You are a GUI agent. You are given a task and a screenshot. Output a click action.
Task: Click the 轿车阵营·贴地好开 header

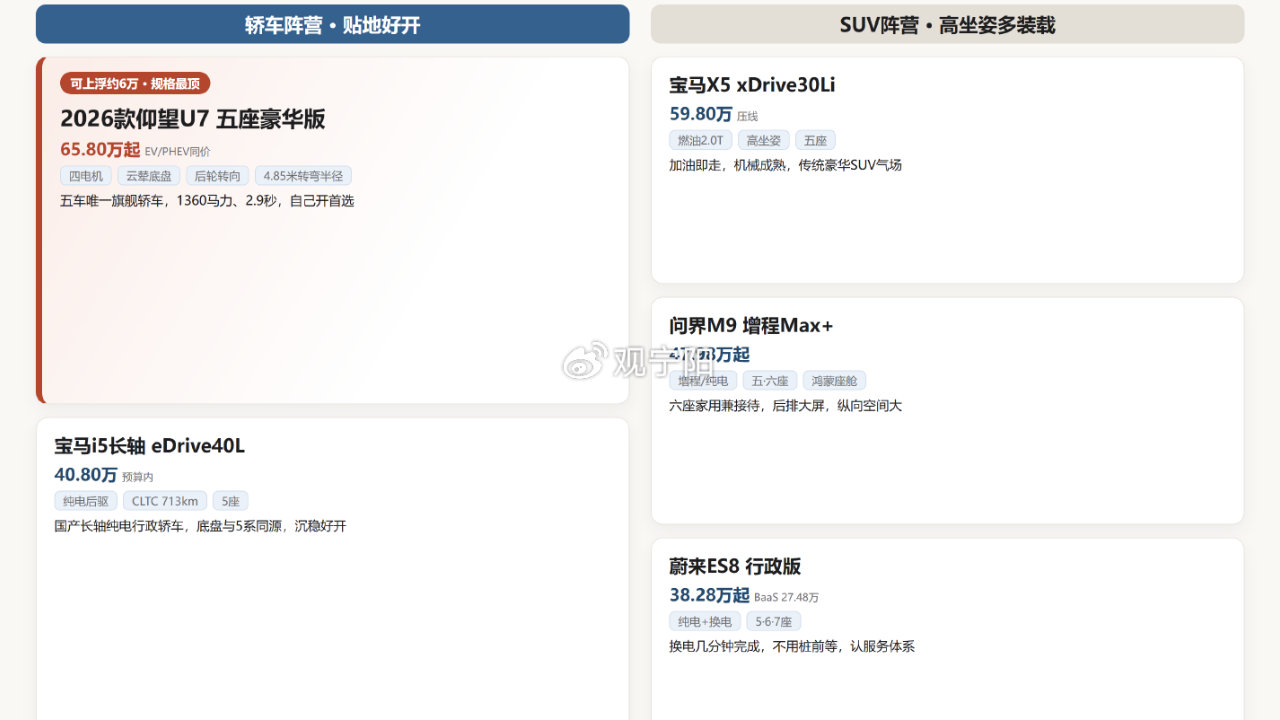pos(332,24)
